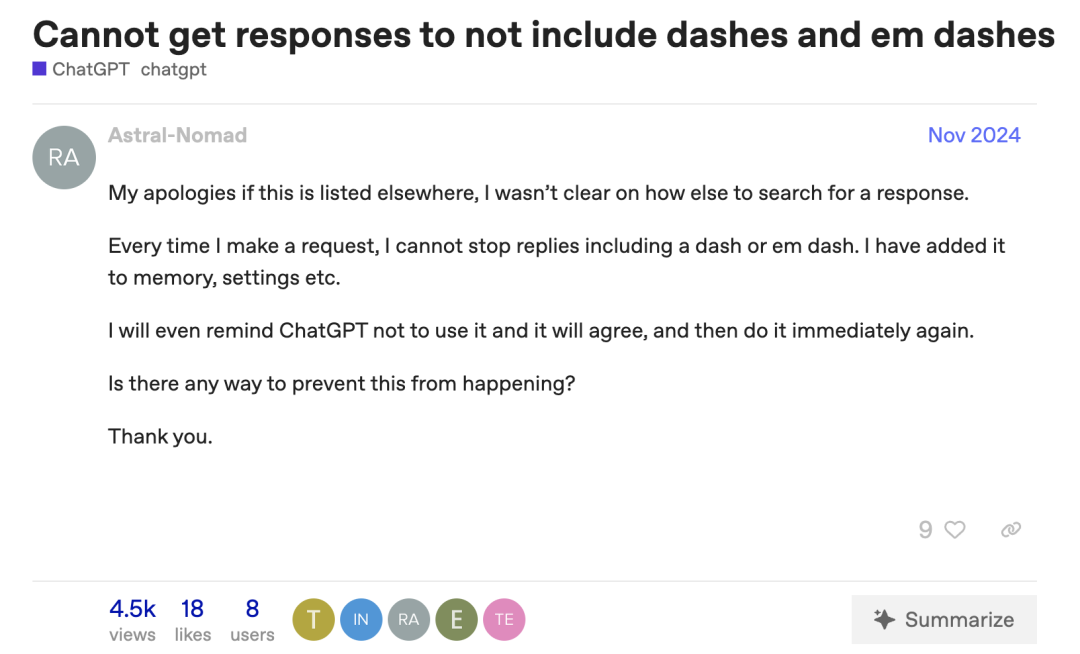This screenshot has width=1080, height=654.
Task: Open the ChatGPT category link
Action: click(x=90, y=70)
